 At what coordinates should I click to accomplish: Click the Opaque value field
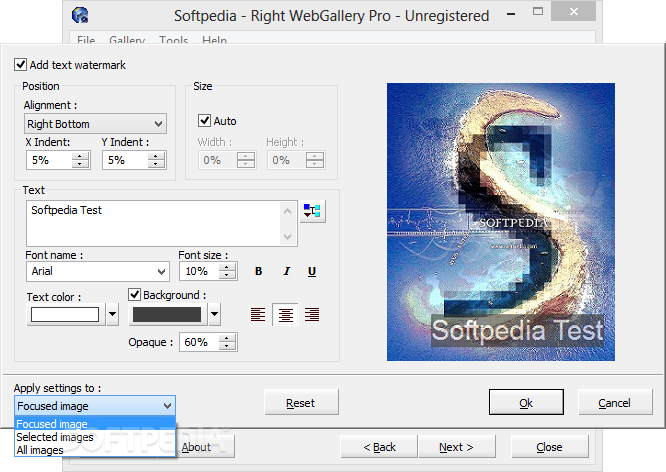199,342
